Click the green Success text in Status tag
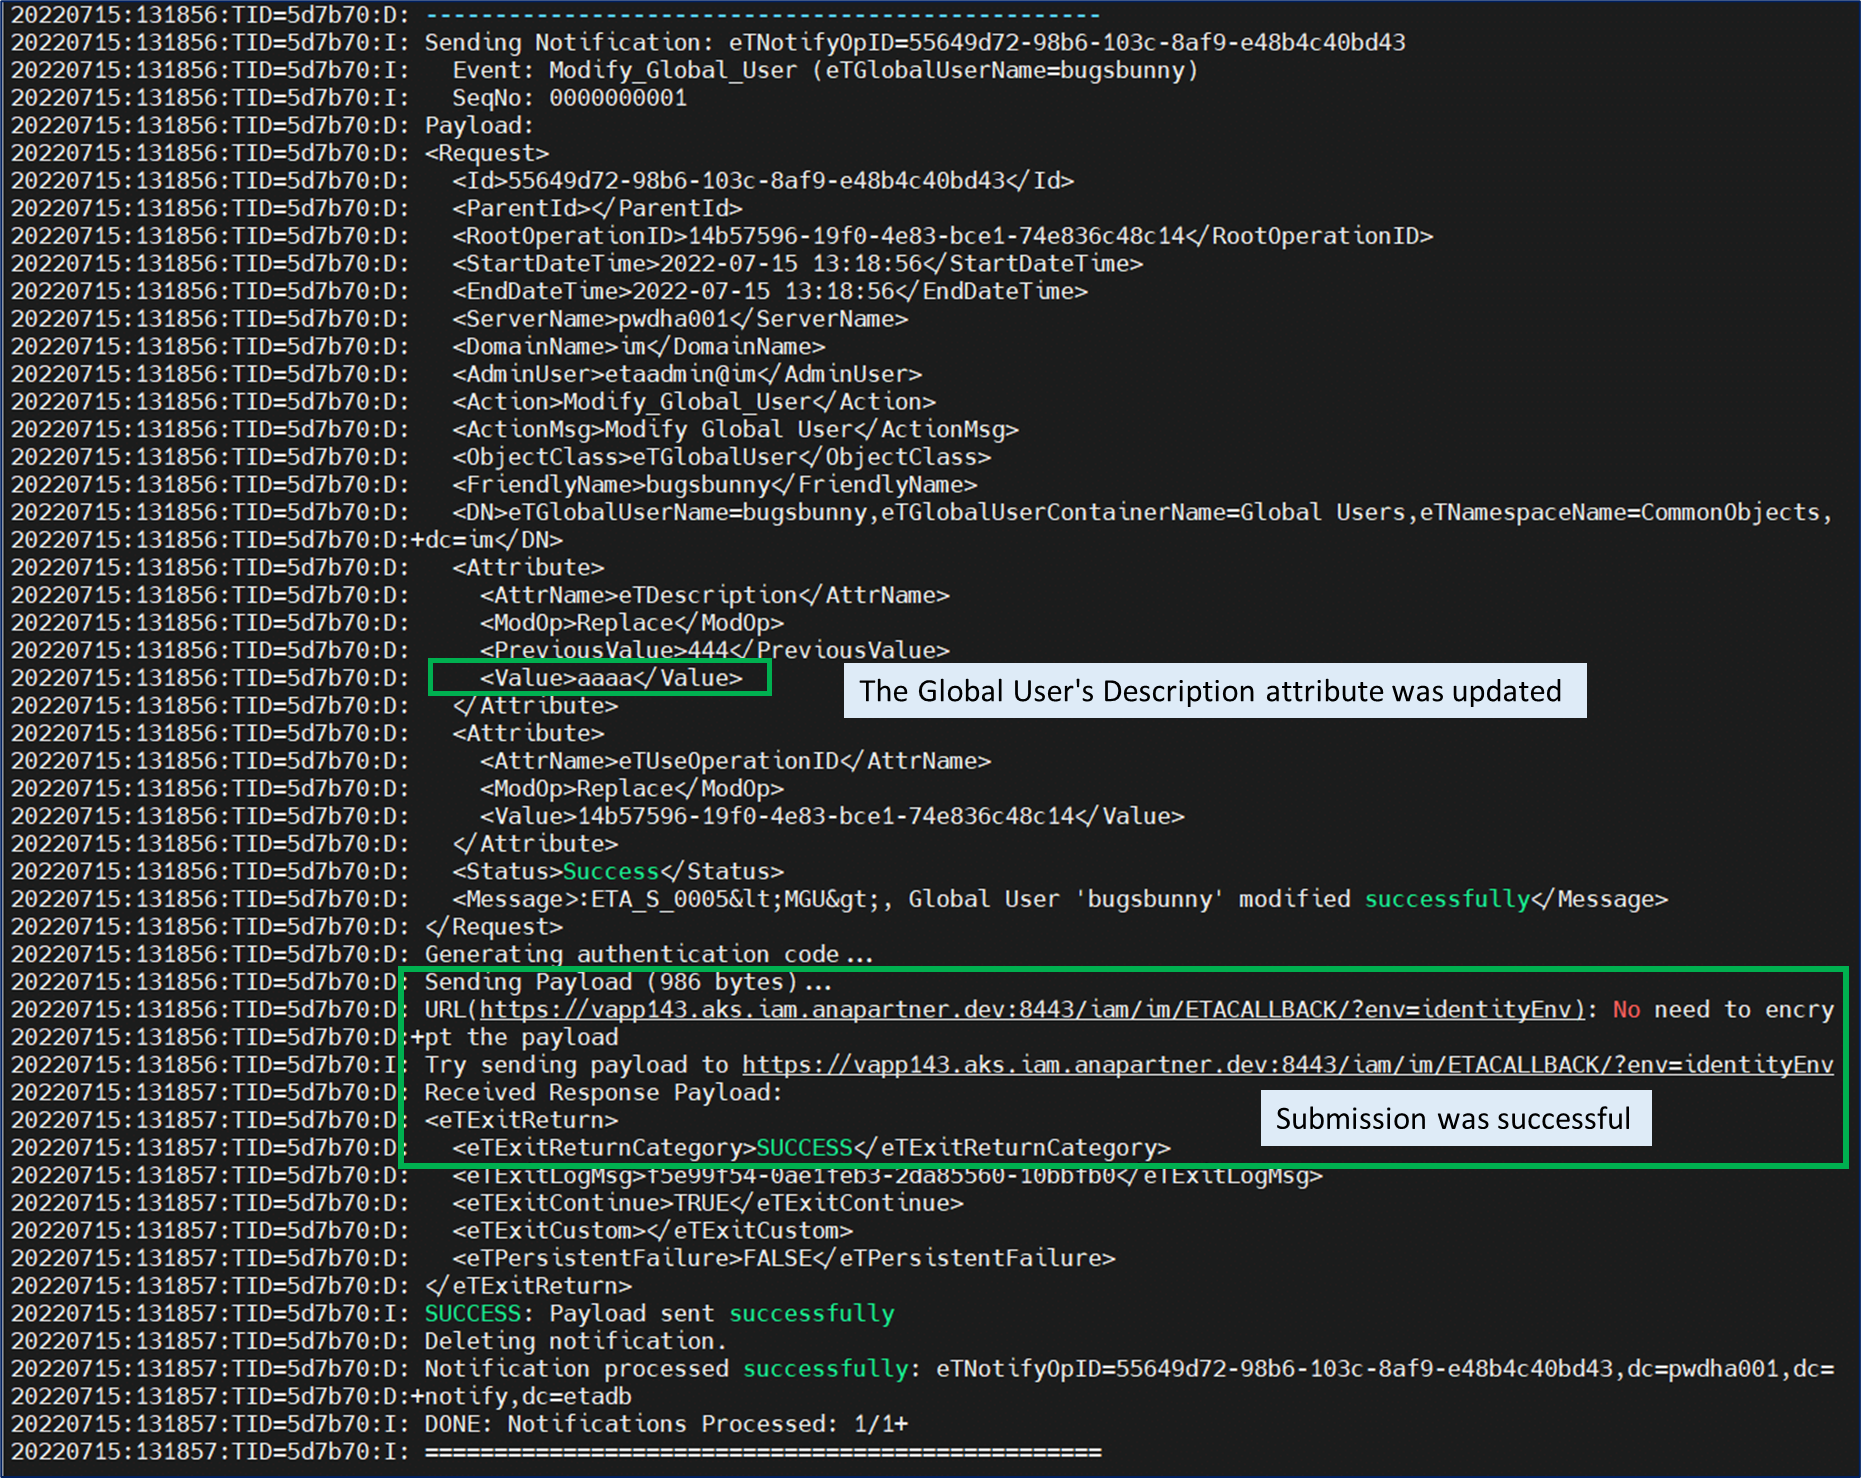This screenshot has height=1478, width=1861. pyautogui.click(x=610, y=871)
